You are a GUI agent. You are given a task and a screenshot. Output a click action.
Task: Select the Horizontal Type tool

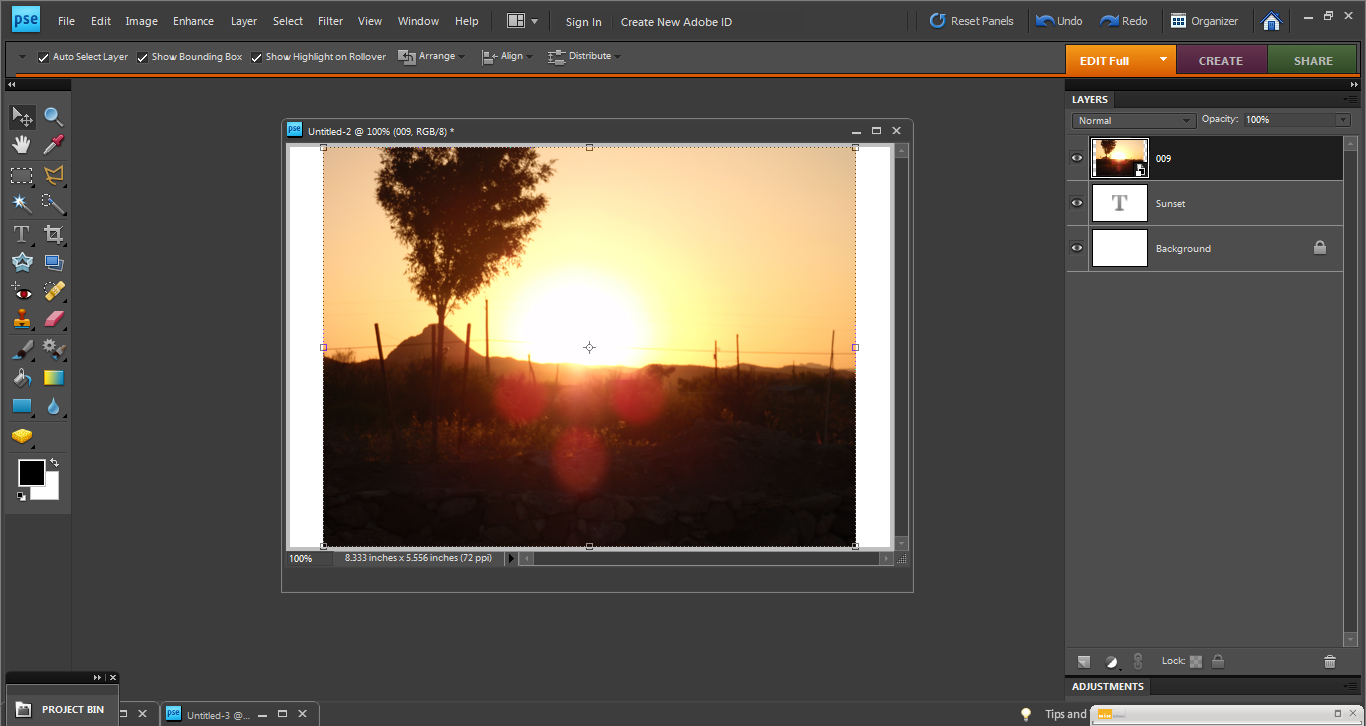(21, 234)
